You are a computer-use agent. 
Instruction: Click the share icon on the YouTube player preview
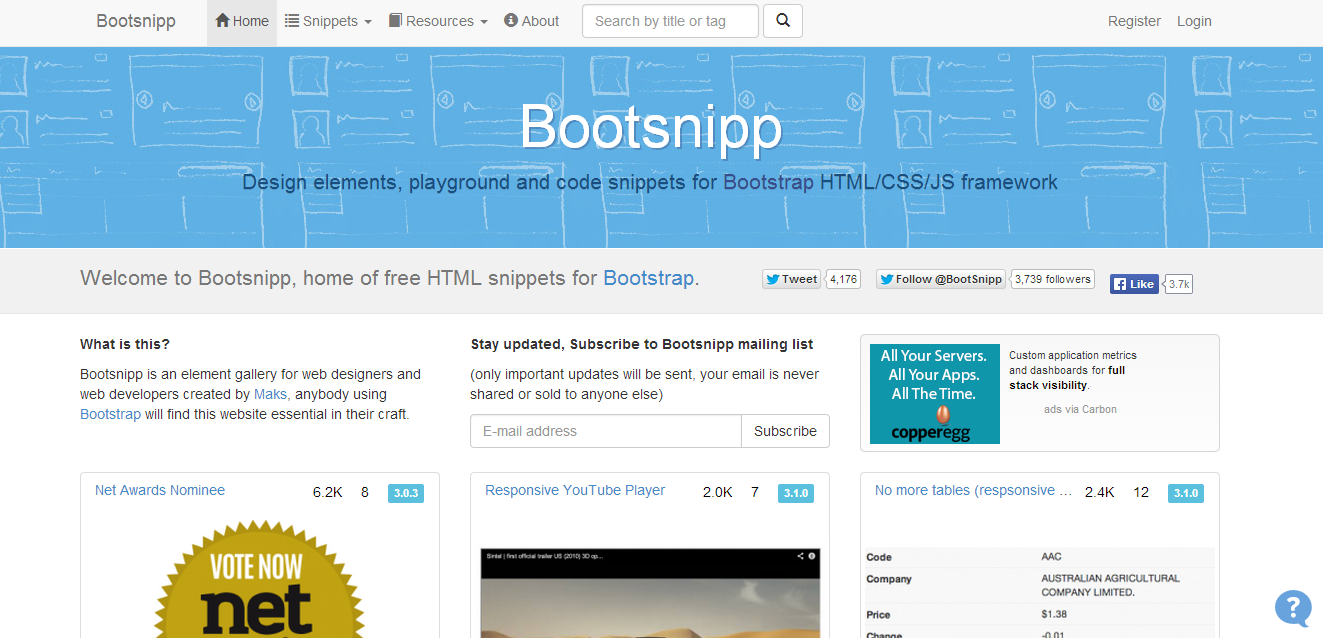point(800,555)
